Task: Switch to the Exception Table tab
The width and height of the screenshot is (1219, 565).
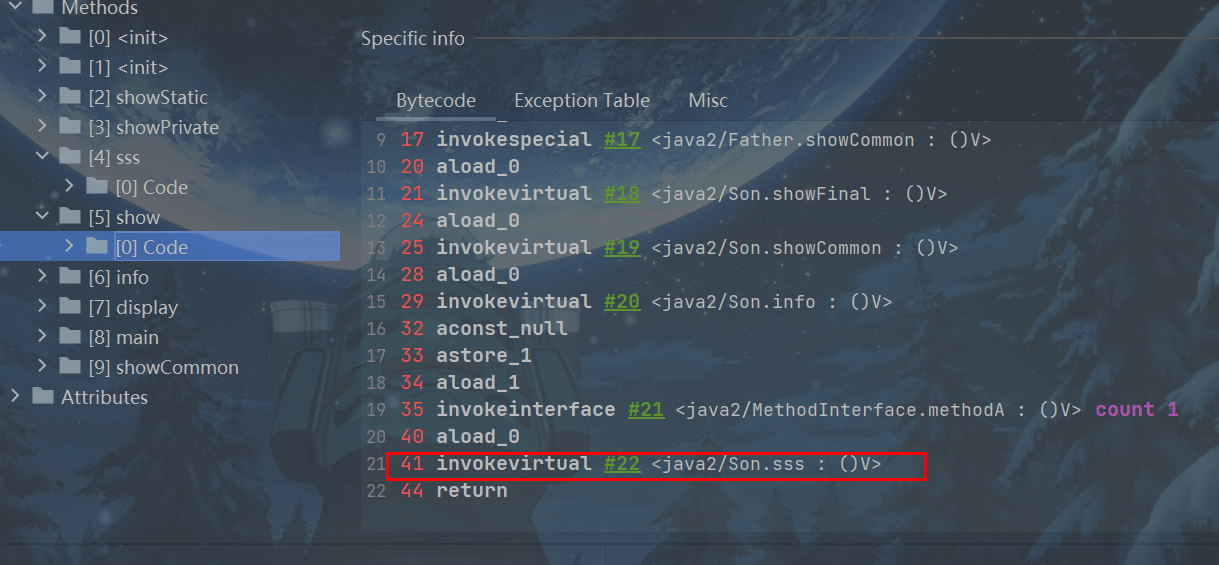Action: tap(582, 101)
